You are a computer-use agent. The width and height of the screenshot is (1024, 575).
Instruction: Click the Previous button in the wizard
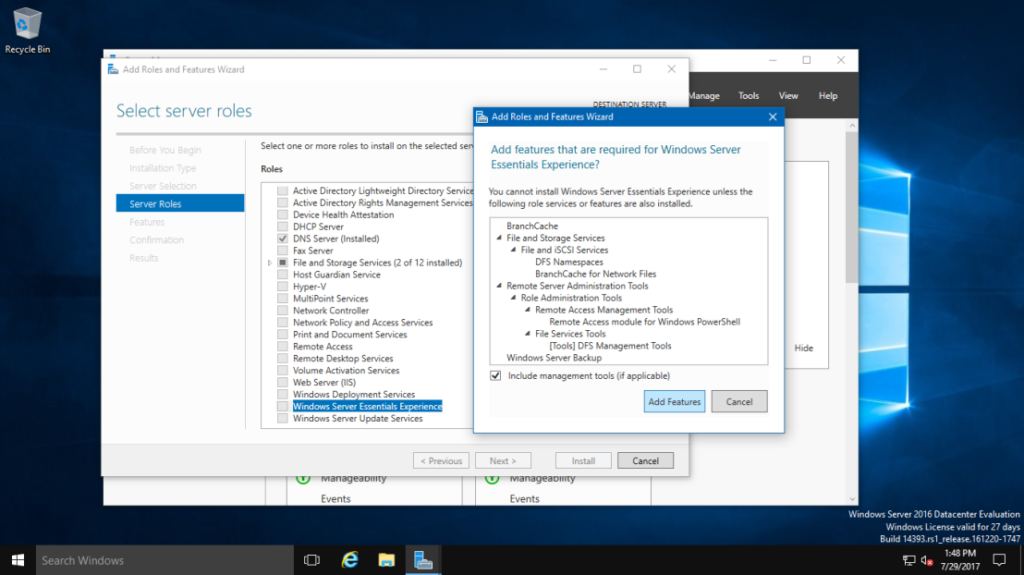coord(441,461)
